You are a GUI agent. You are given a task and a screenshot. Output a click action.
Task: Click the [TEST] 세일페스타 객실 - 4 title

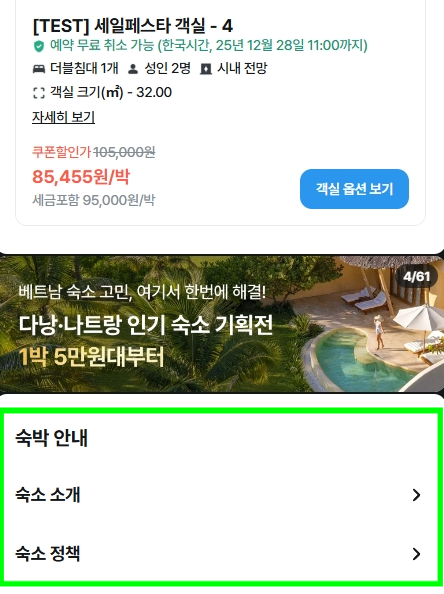(x=133, y=26)
